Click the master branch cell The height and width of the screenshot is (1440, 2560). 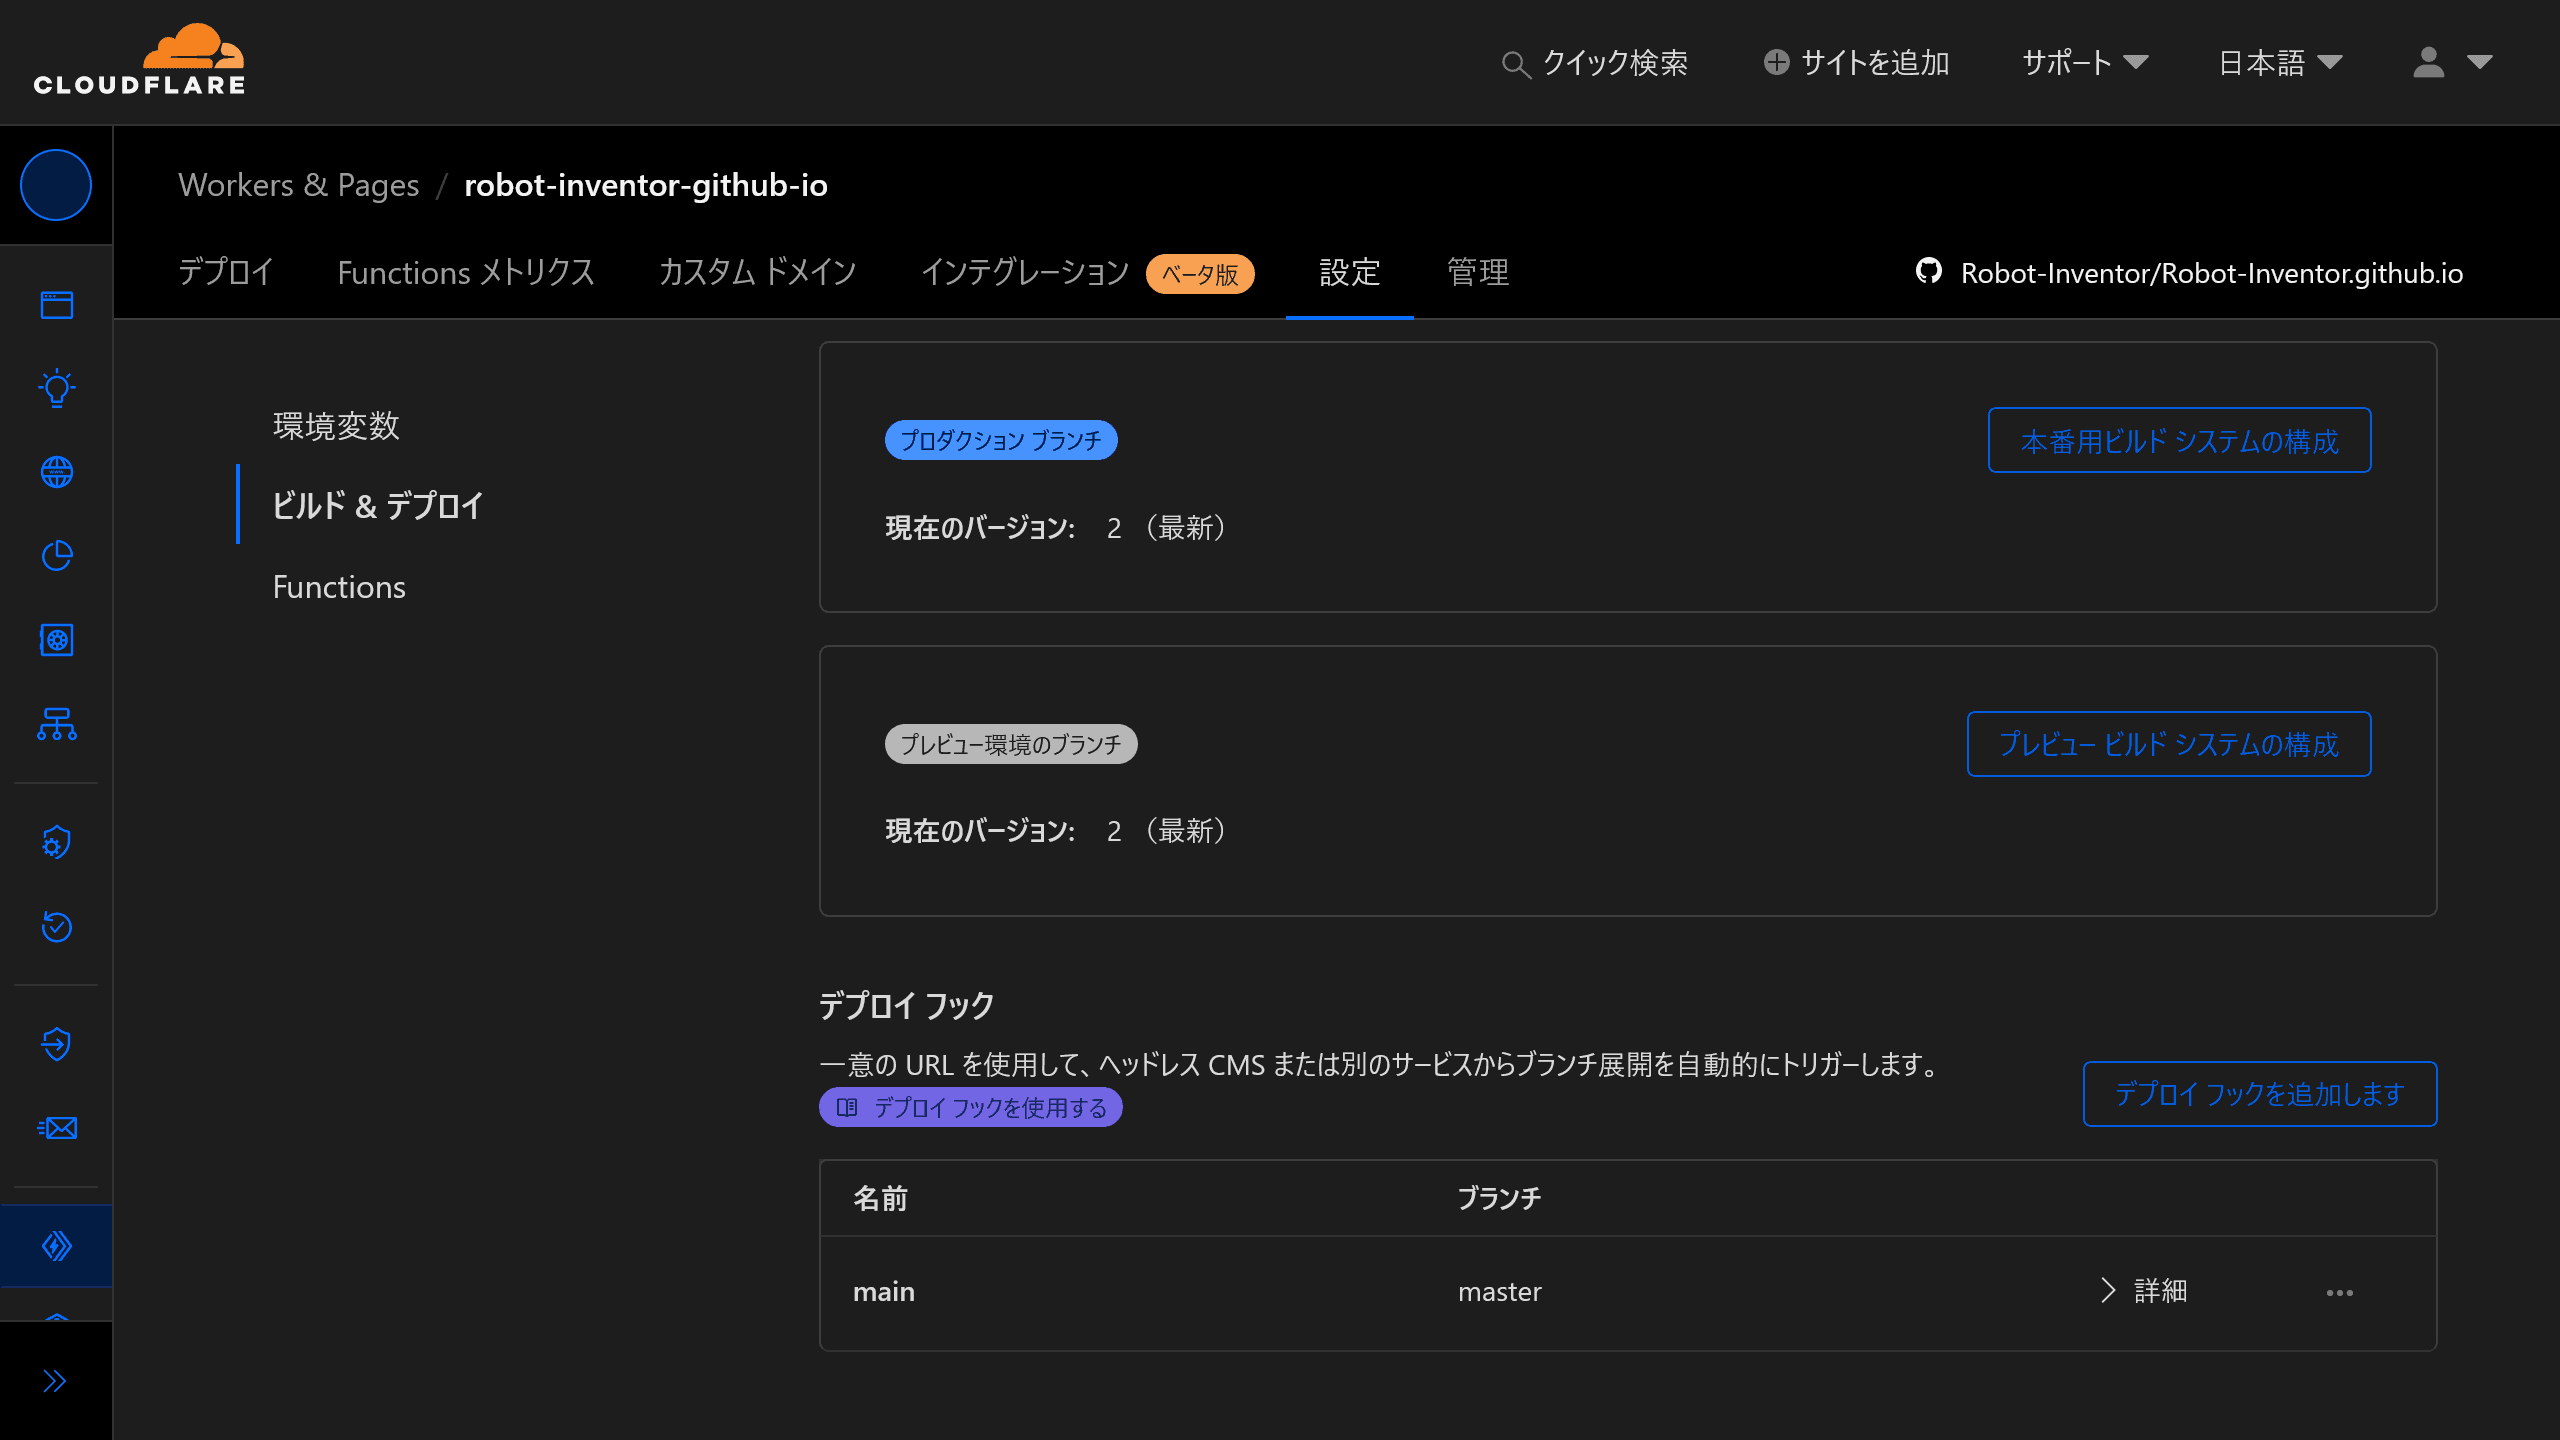[1500, 1292]
